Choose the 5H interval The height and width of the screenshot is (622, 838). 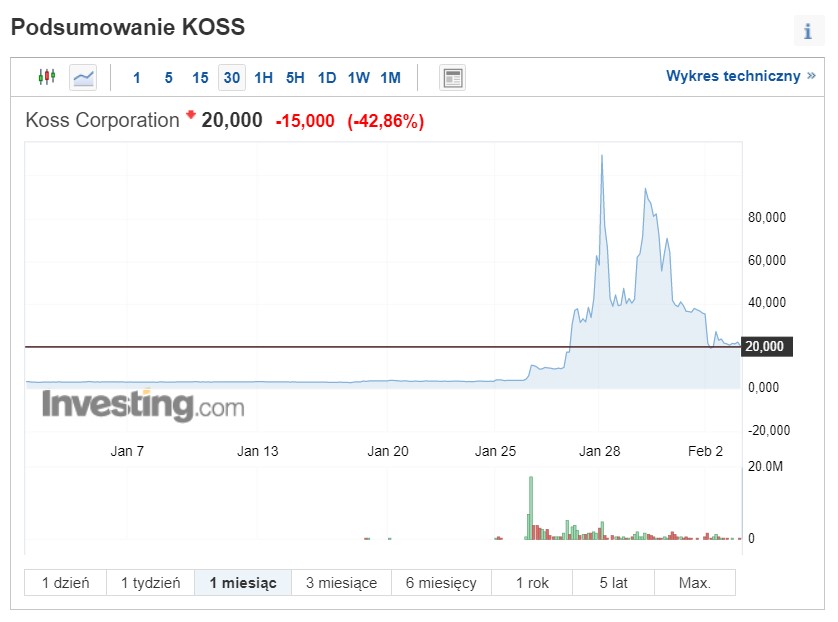tap(295, 78)
